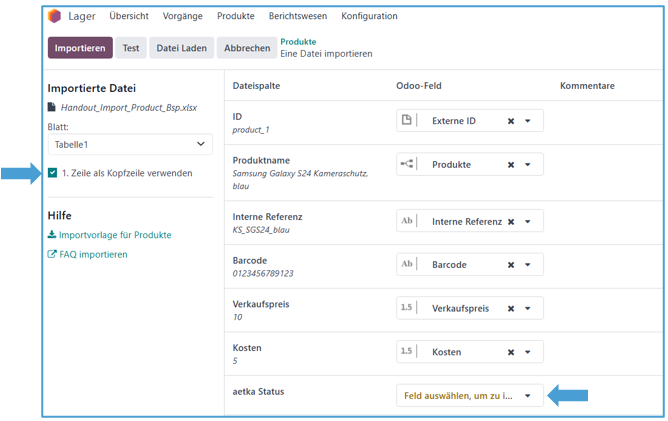Remove the Verkaufspreis field mapping

click(510, 309)
